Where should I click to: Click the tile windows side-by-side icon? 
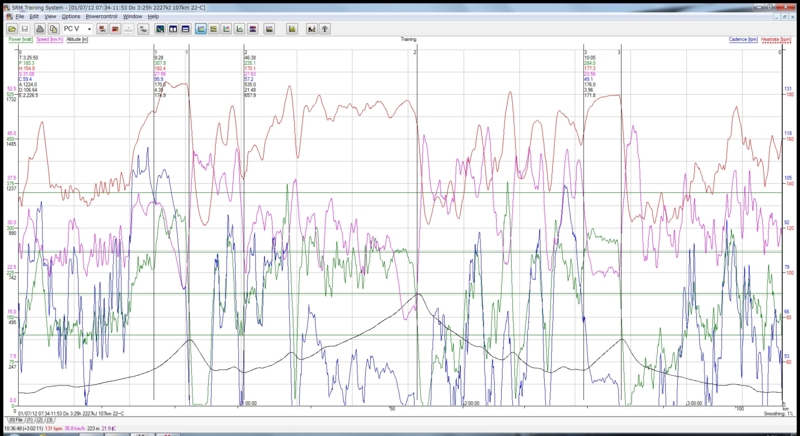point(173,29)
